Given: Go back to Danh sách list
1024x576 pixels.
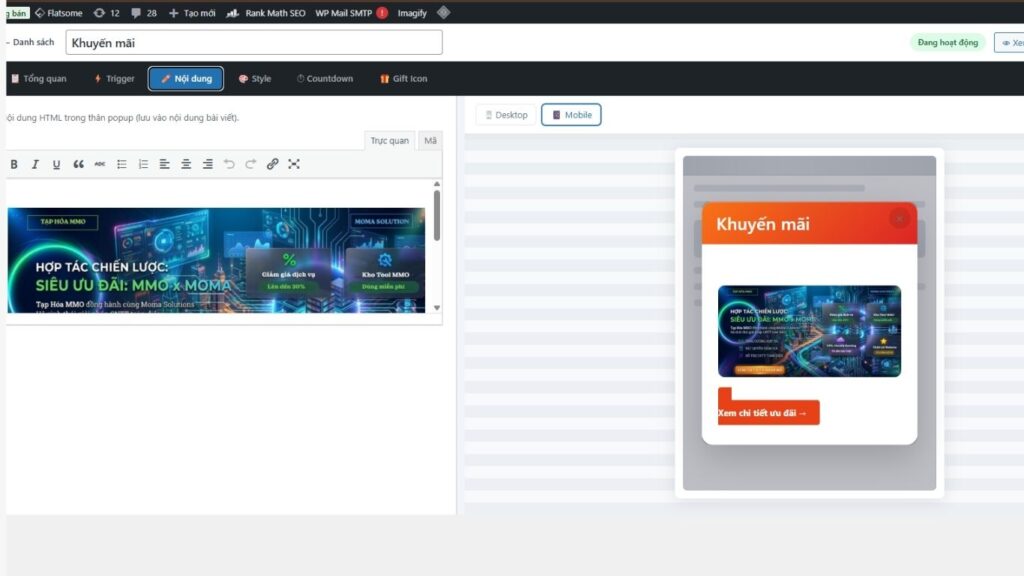Looking at the screenshot, I should pyautogui.click(x=31, y=42).
